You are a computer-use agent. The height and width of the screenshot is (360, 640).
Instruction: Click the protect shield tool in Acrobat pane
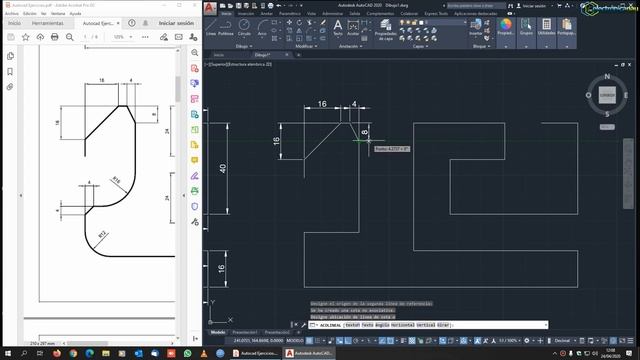coord(195,207)
